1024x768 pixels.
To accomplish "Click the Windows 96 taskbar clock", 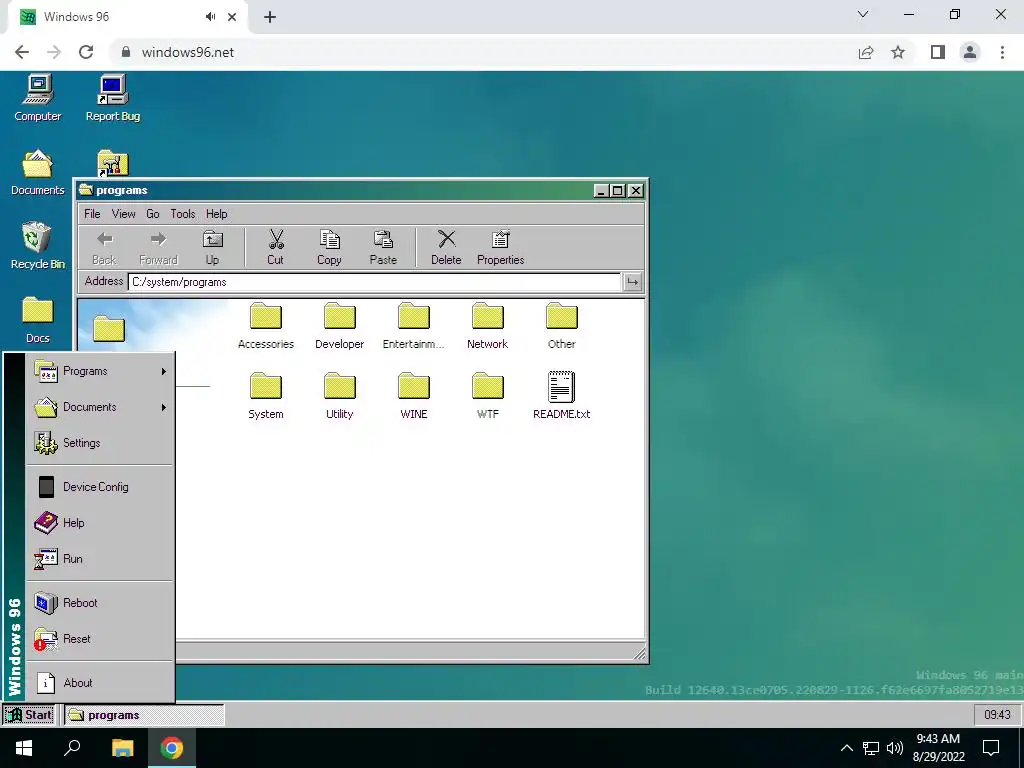I will point(997,715).
